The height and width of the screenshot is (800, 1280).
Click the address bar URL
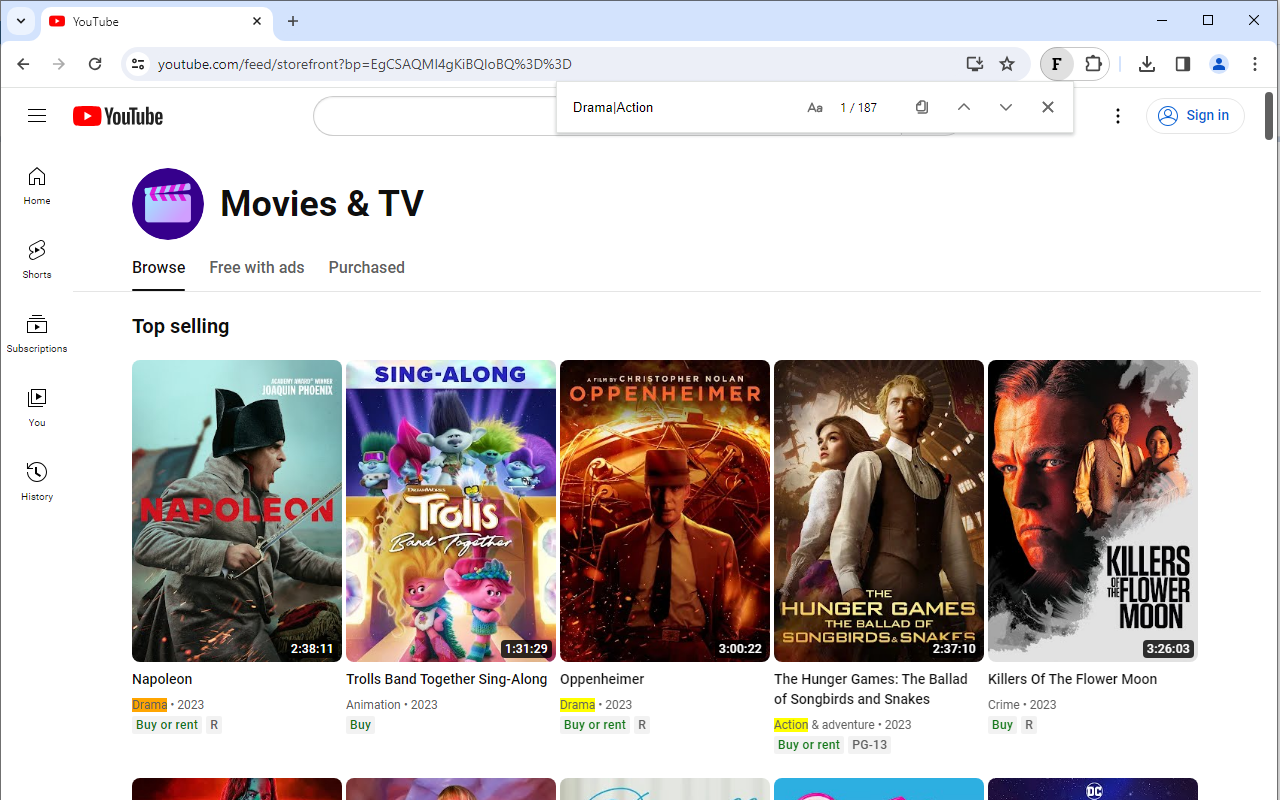tap(365, 64)
